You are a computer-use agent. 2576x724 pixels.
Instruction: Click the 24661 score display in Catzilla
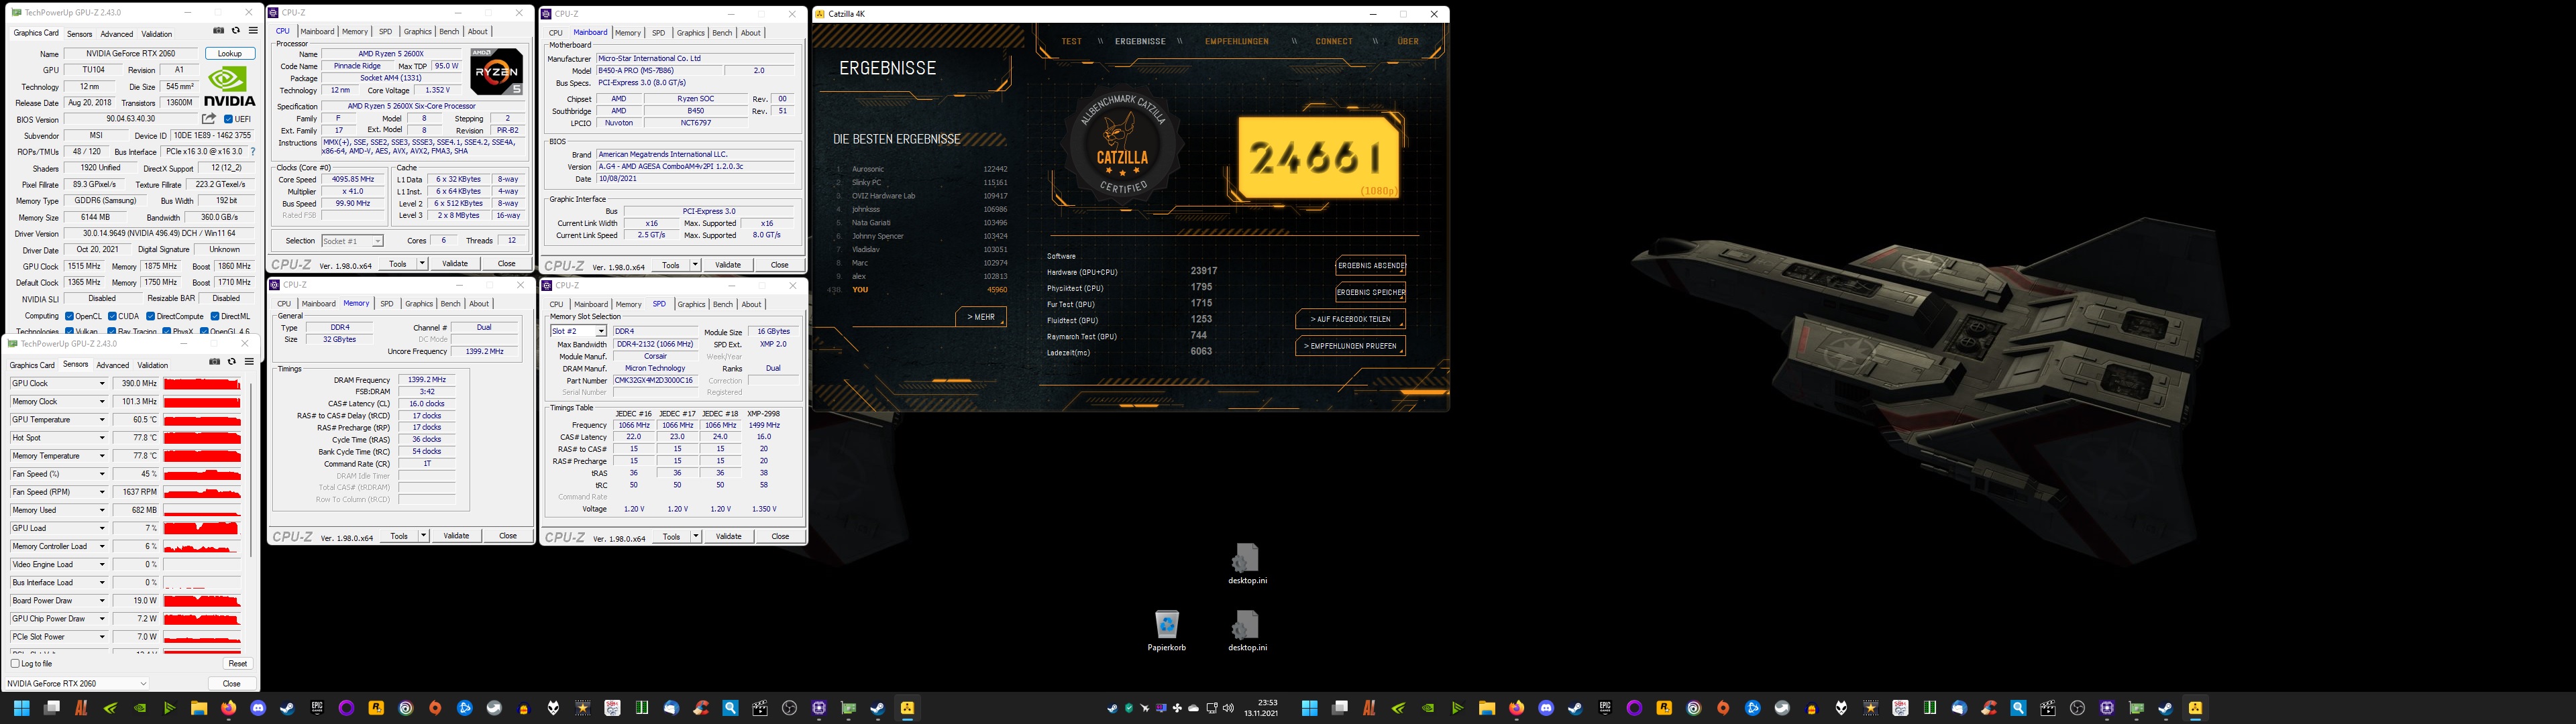click(1318, 157)
